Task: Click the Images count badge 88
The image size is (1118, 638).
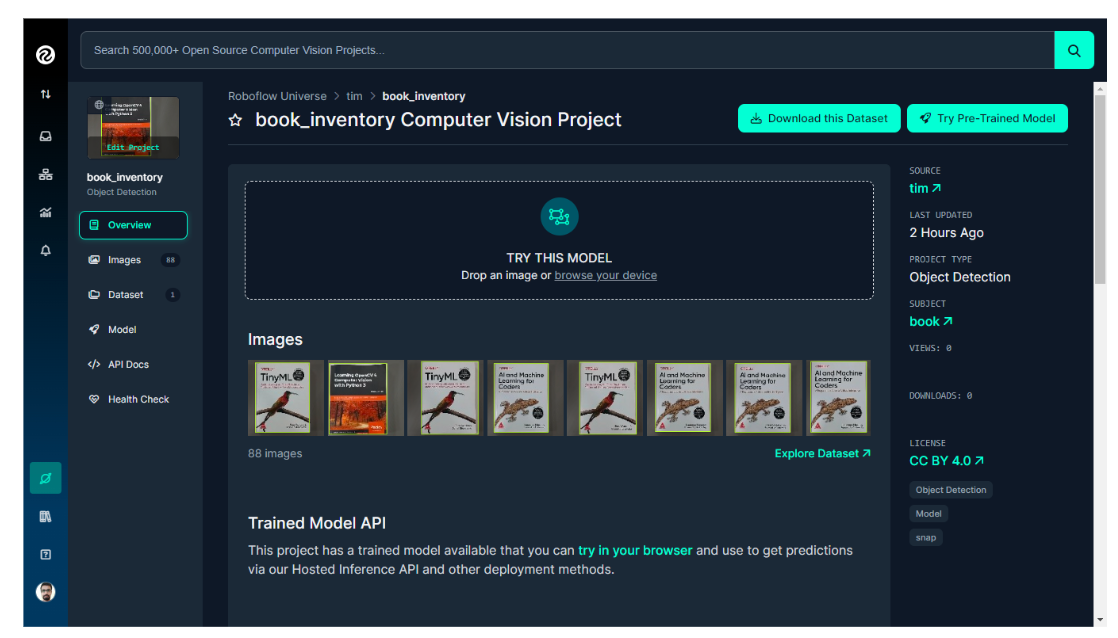Action: 170,260
